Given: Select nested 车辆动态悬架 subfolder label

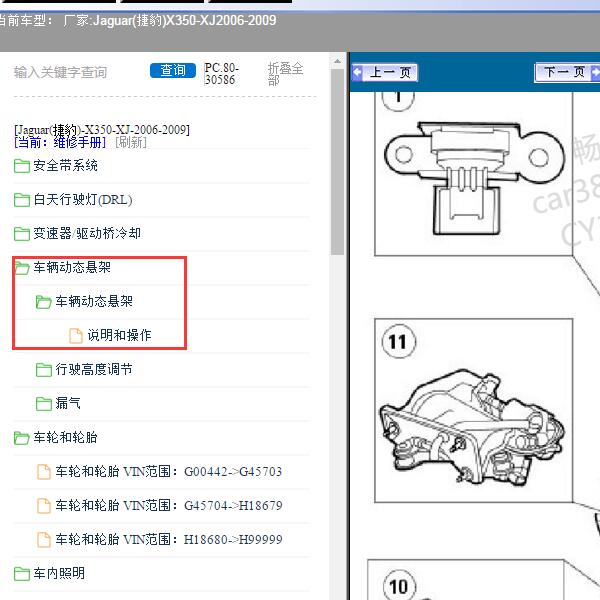Looking at the screenshot, I should pos(94,302).
